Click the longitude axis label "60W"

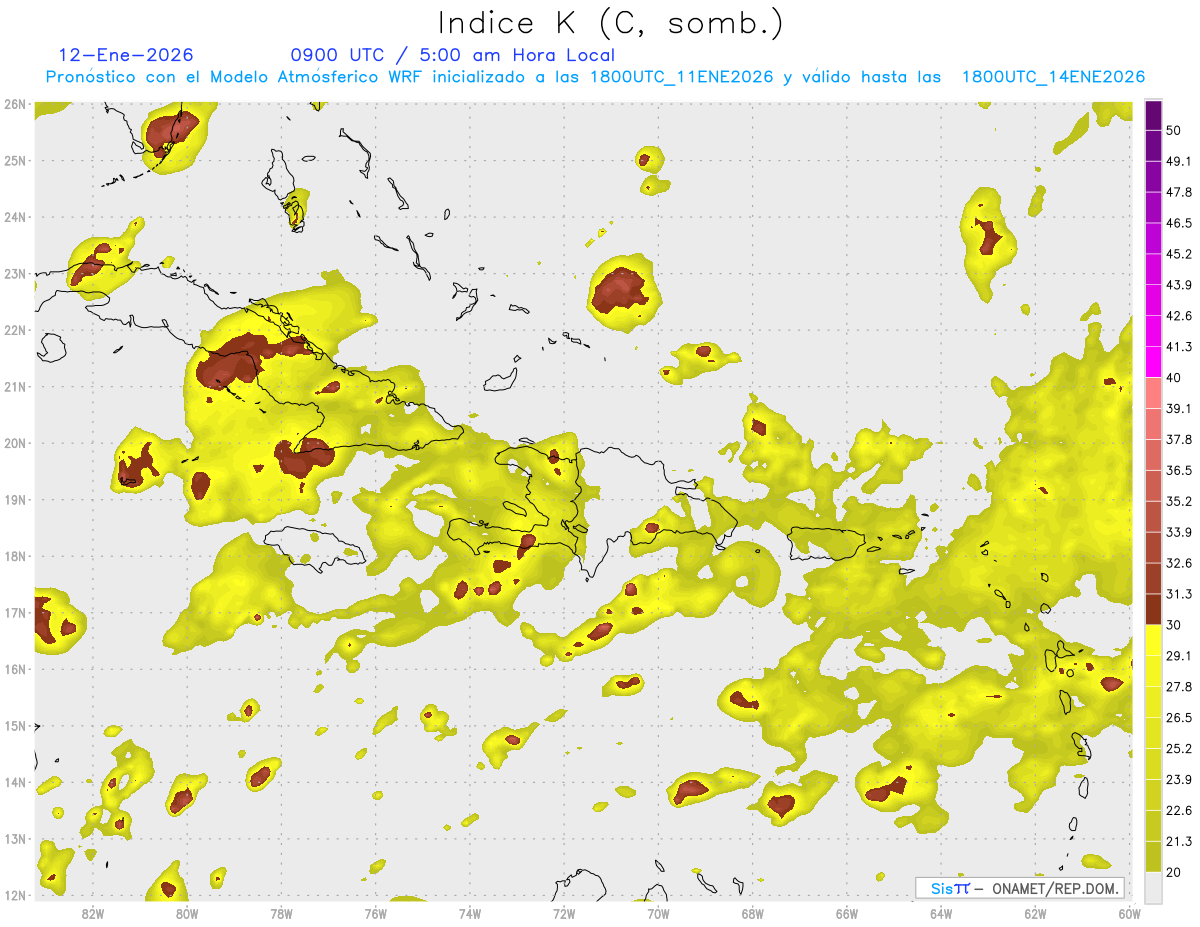(x=1130, y=913)
